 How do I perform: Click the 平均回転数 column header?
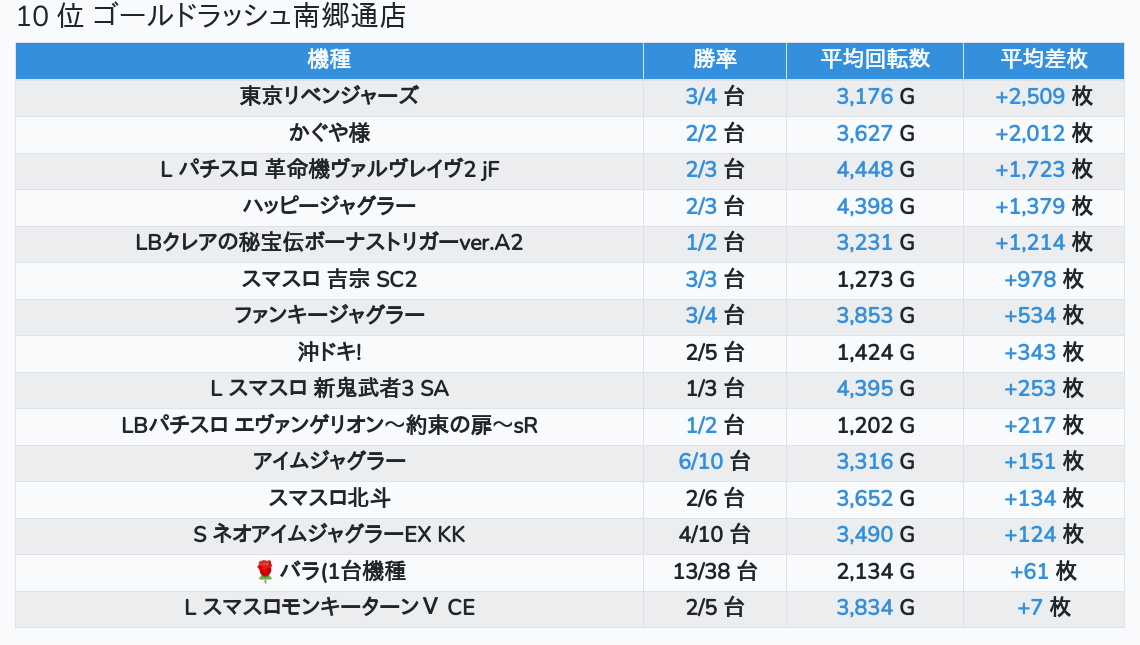coord(875,60)
